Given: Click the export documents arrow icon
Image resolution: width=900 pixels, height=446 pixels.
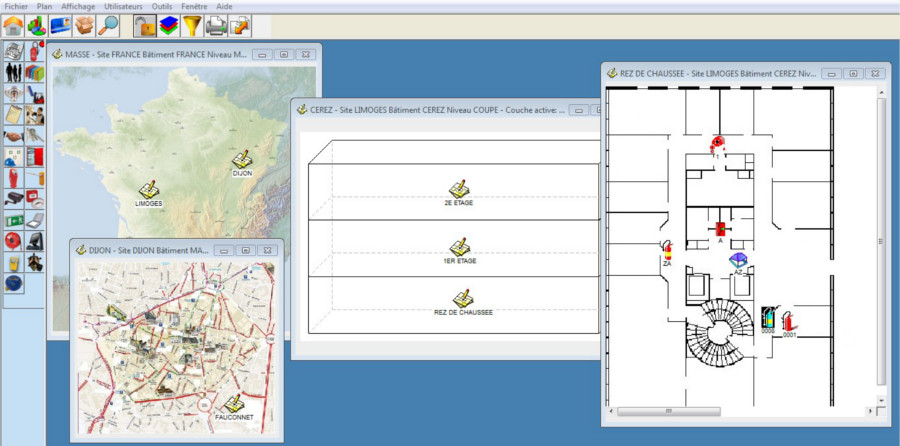Looking at the screenshot, I should click(239, 26).
